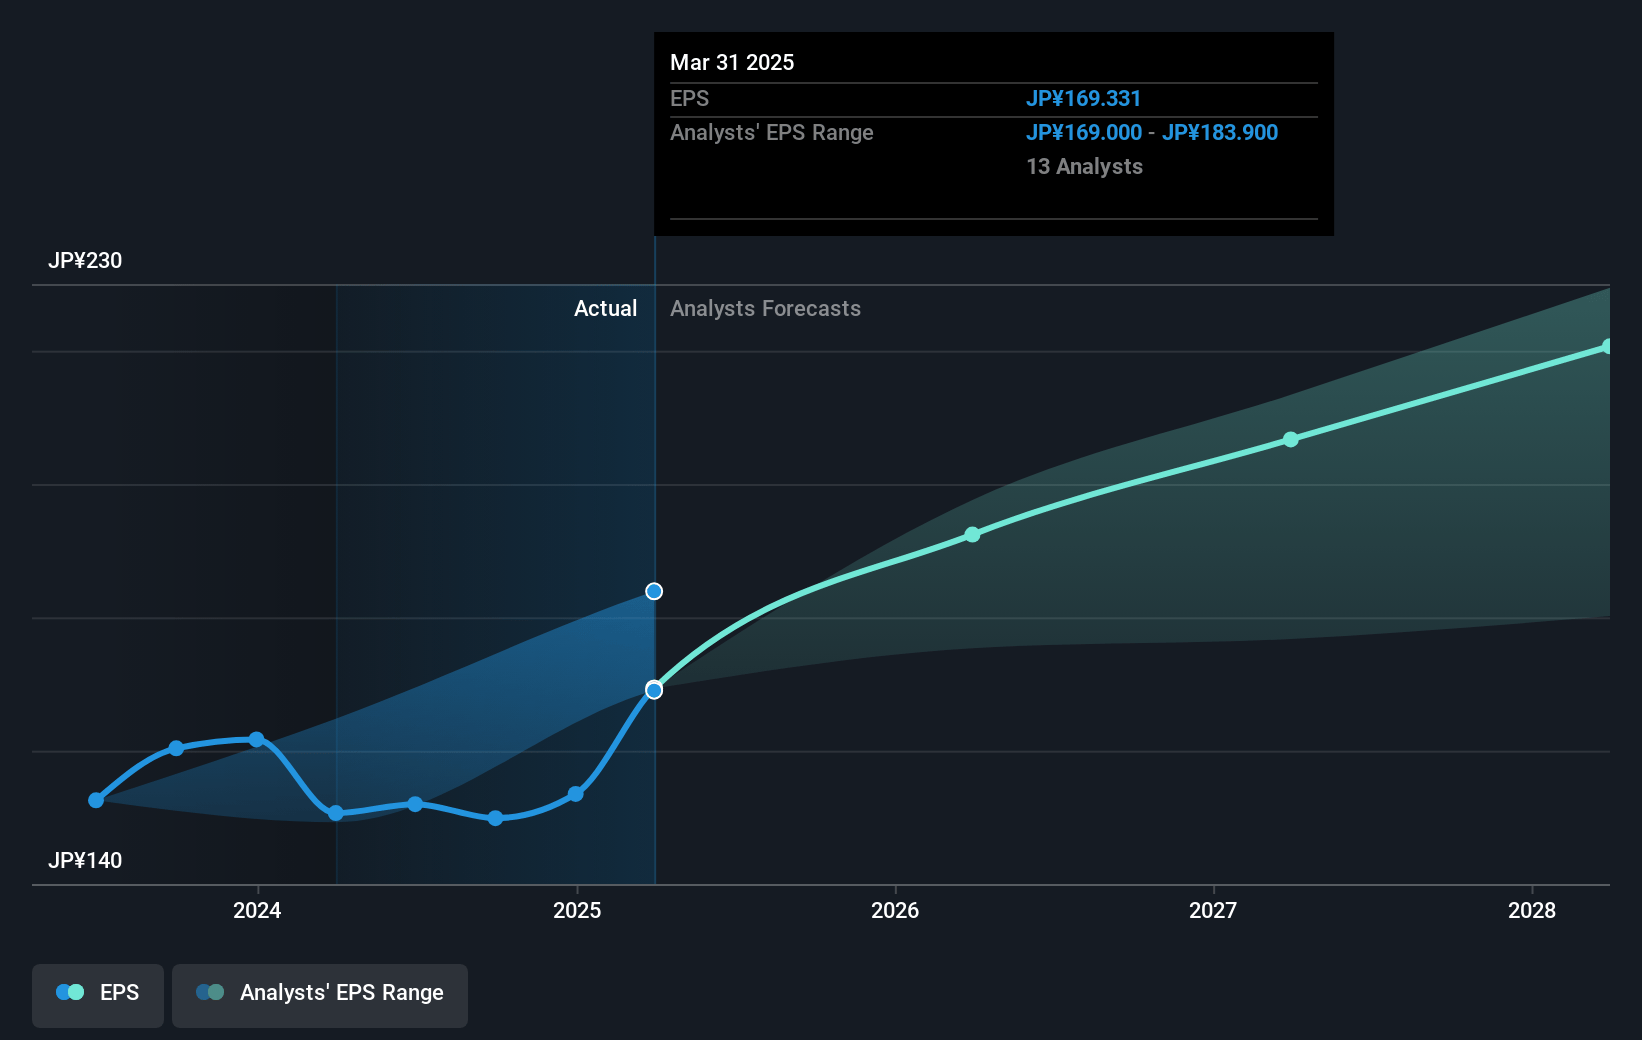This screenshot has height=1040, width=1642.
Task: Click the Analysts' EPS Range tooltip row label
Action: (x=772, y=133)
